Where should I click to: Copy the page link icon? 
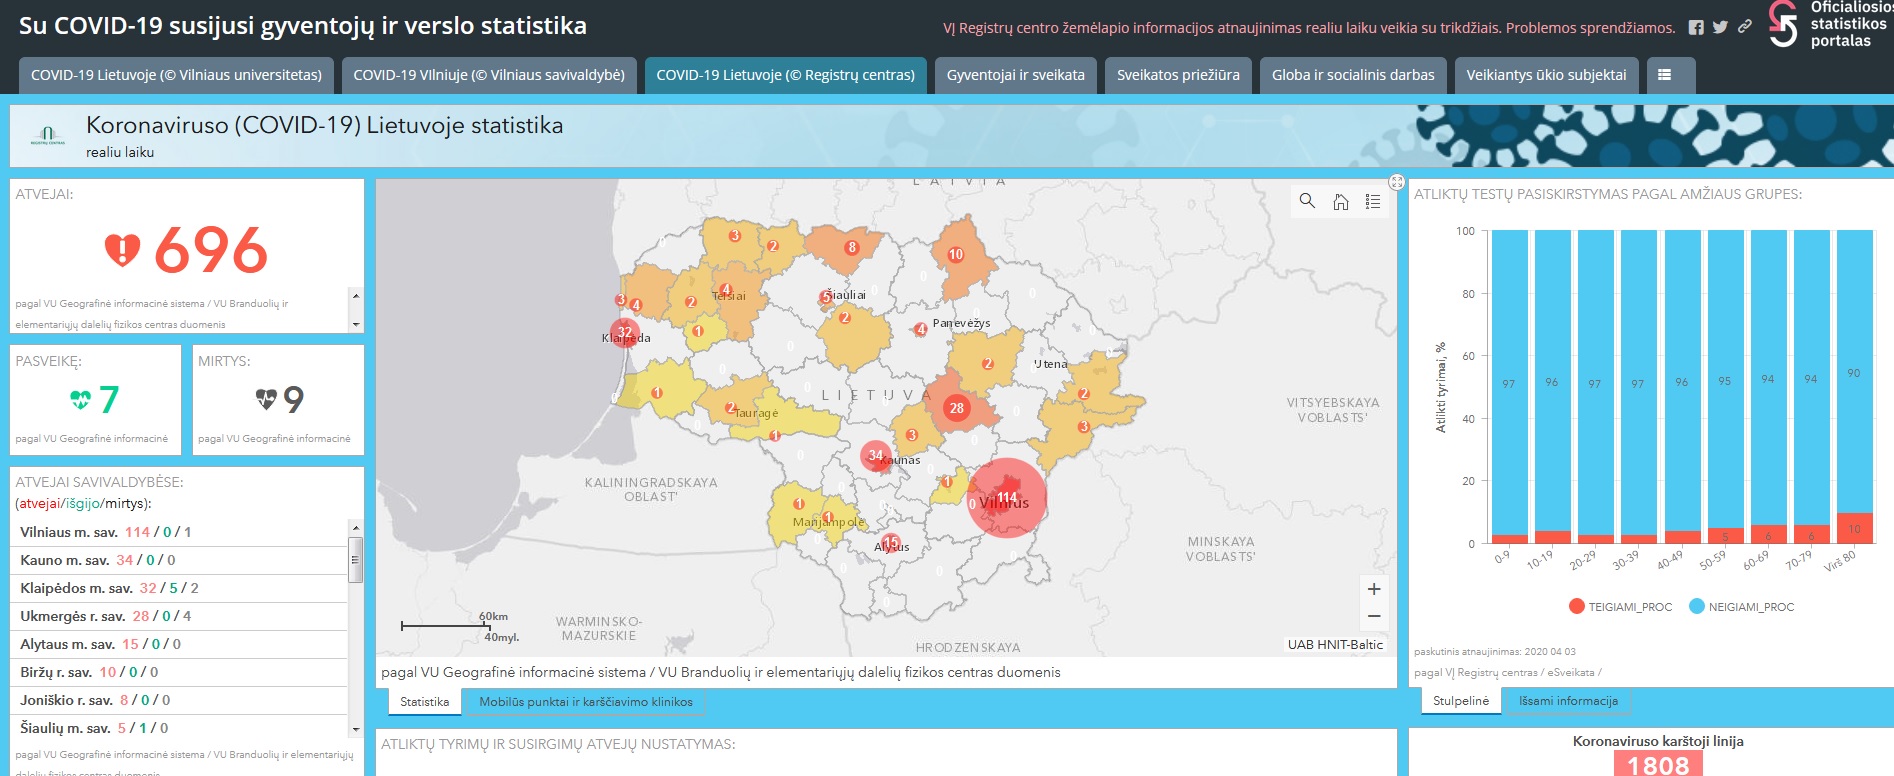[x=1745, y=27]
